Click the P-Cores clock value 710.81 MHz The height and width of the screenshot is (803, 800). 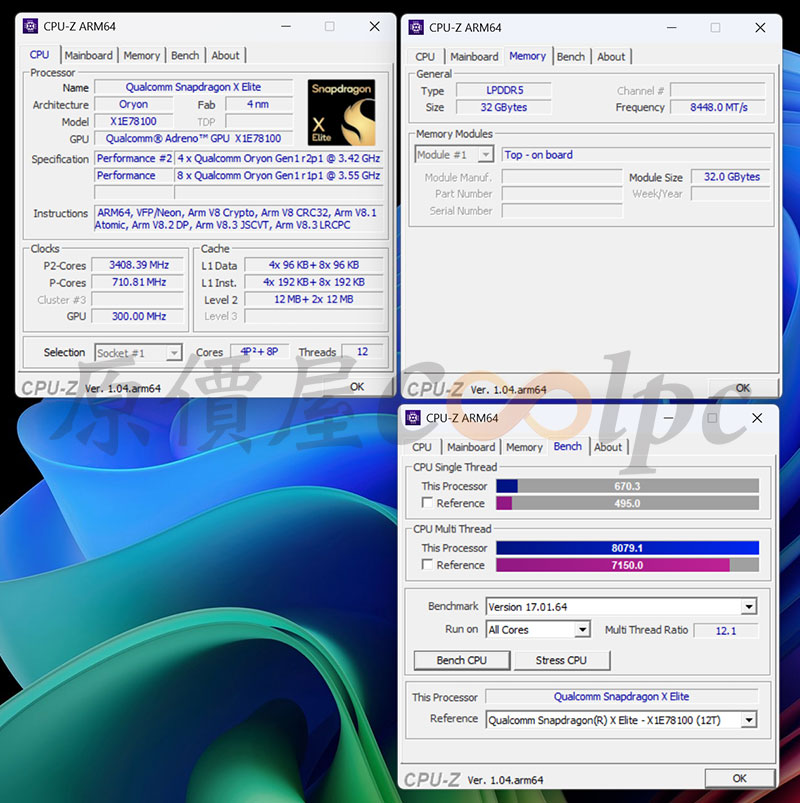point(138,282)
